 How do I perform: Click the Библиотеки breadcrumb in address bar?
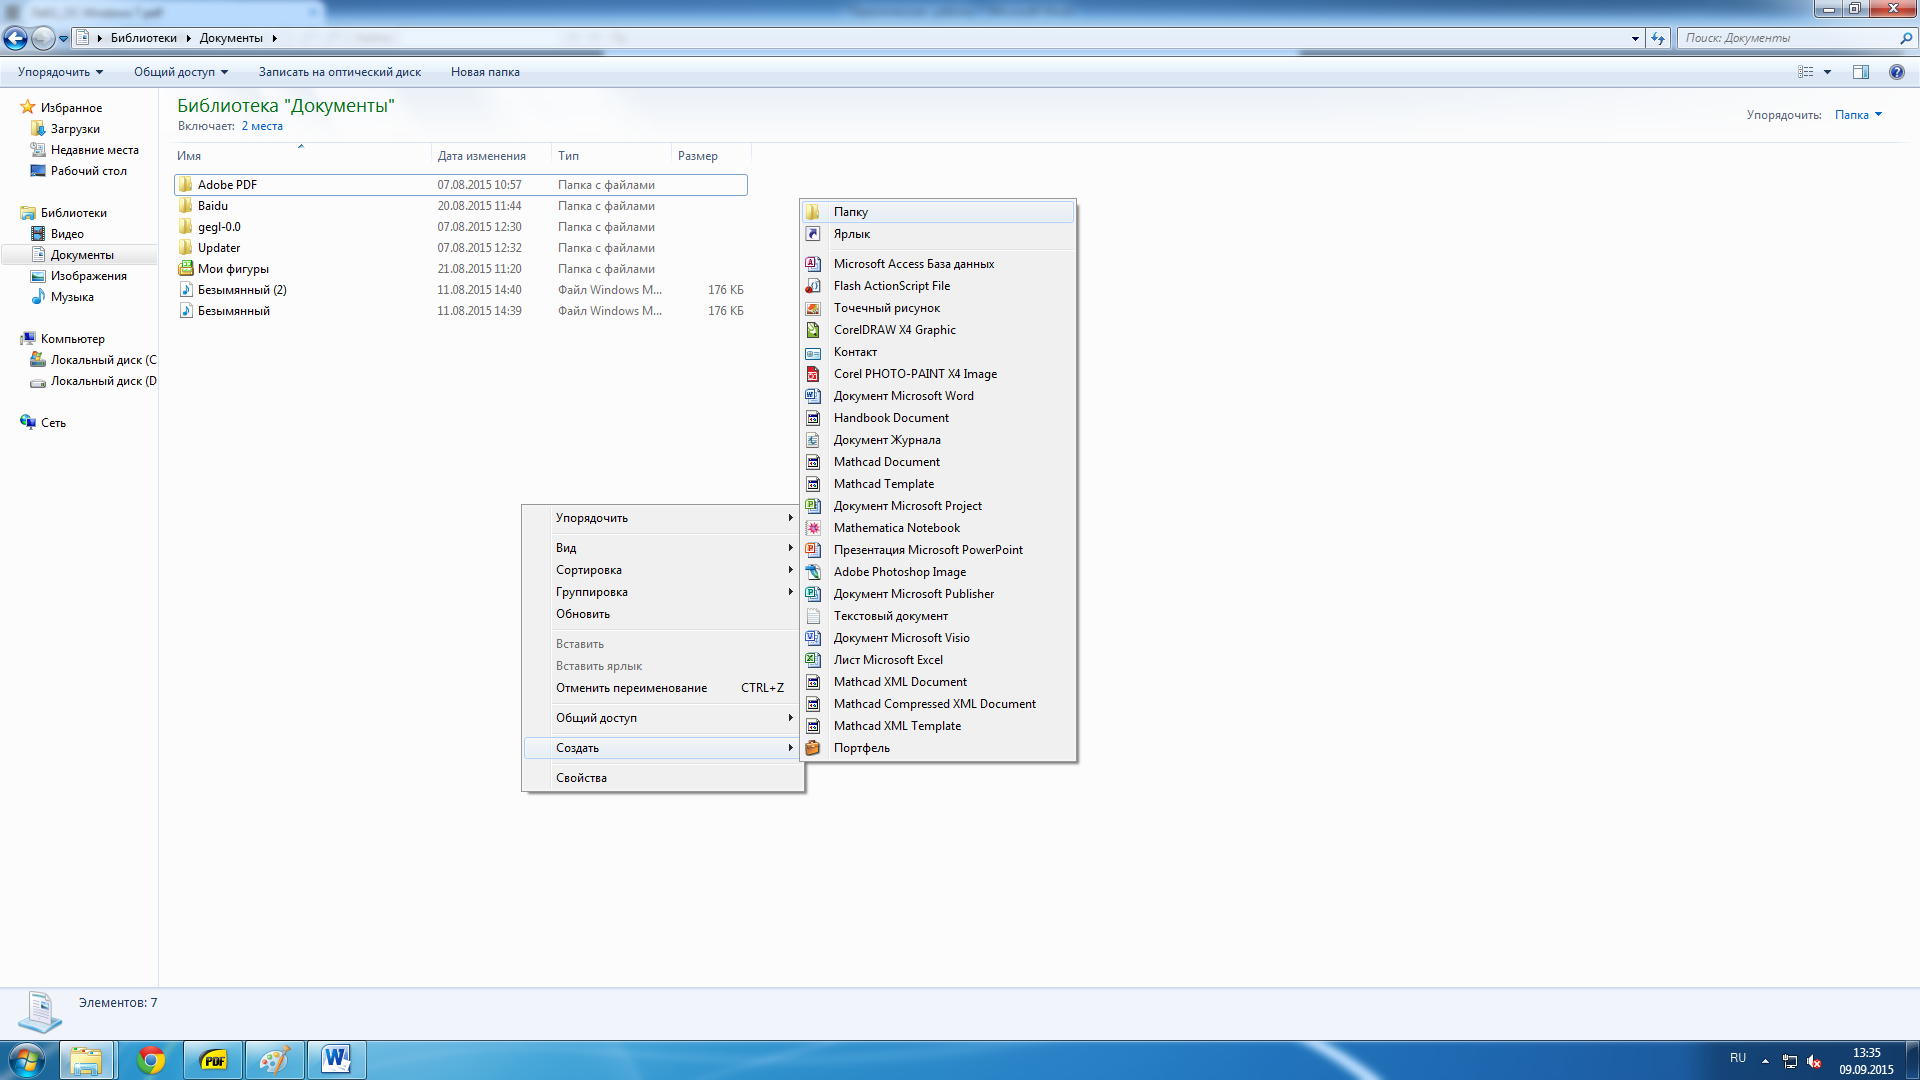(x=143, y=38)
